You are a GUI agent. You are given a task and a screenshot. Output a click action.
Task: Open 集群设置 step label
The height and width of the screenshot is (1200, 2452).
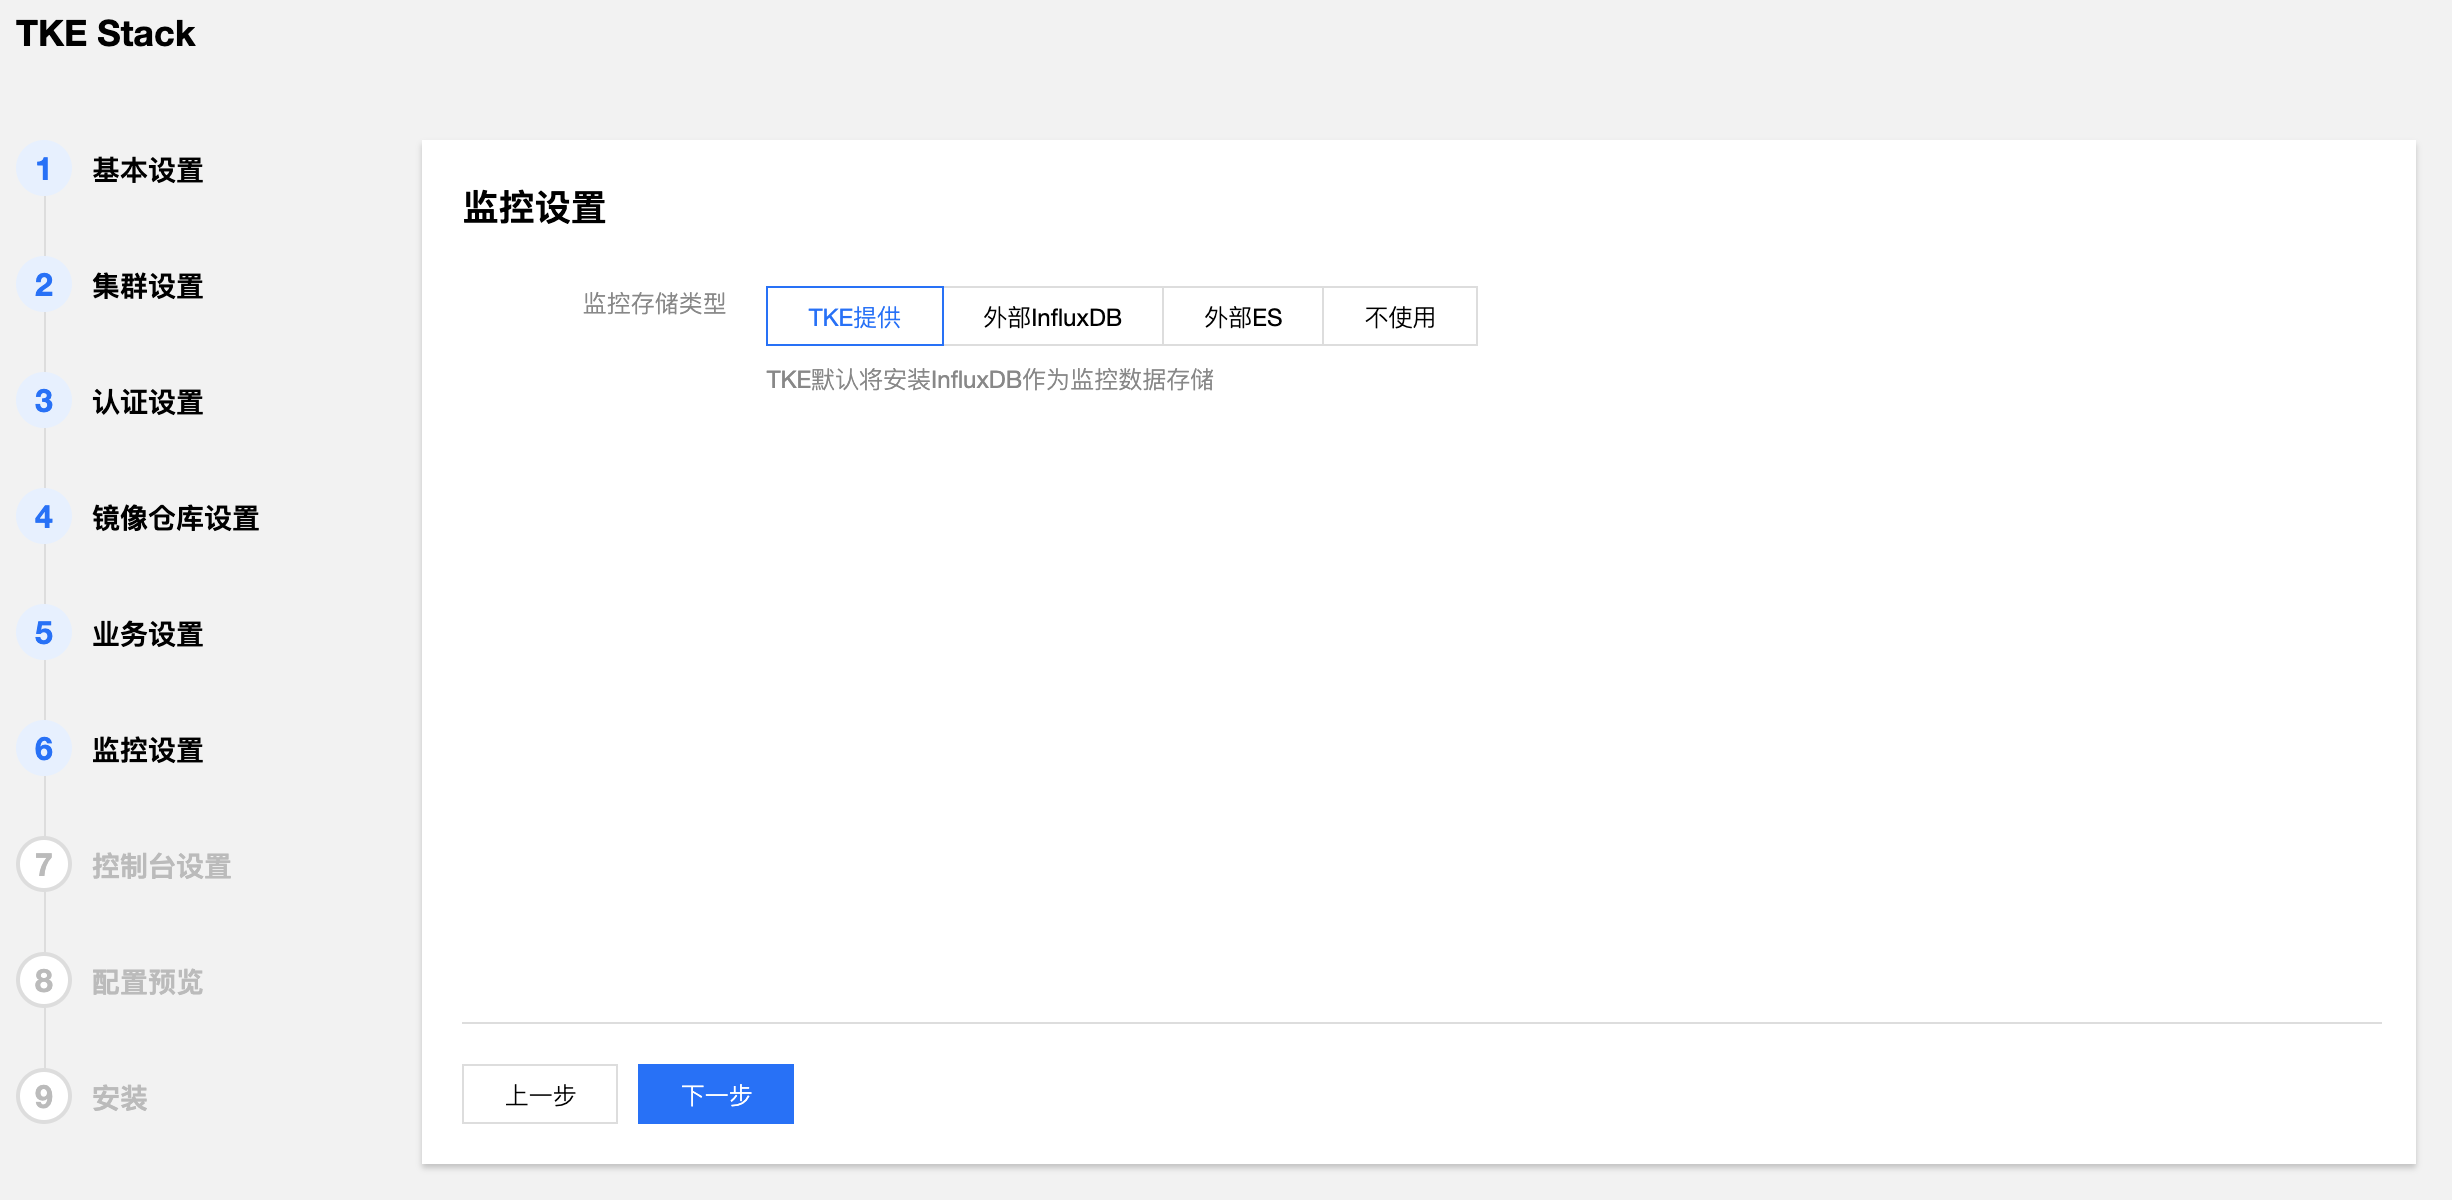pos(148,286)
